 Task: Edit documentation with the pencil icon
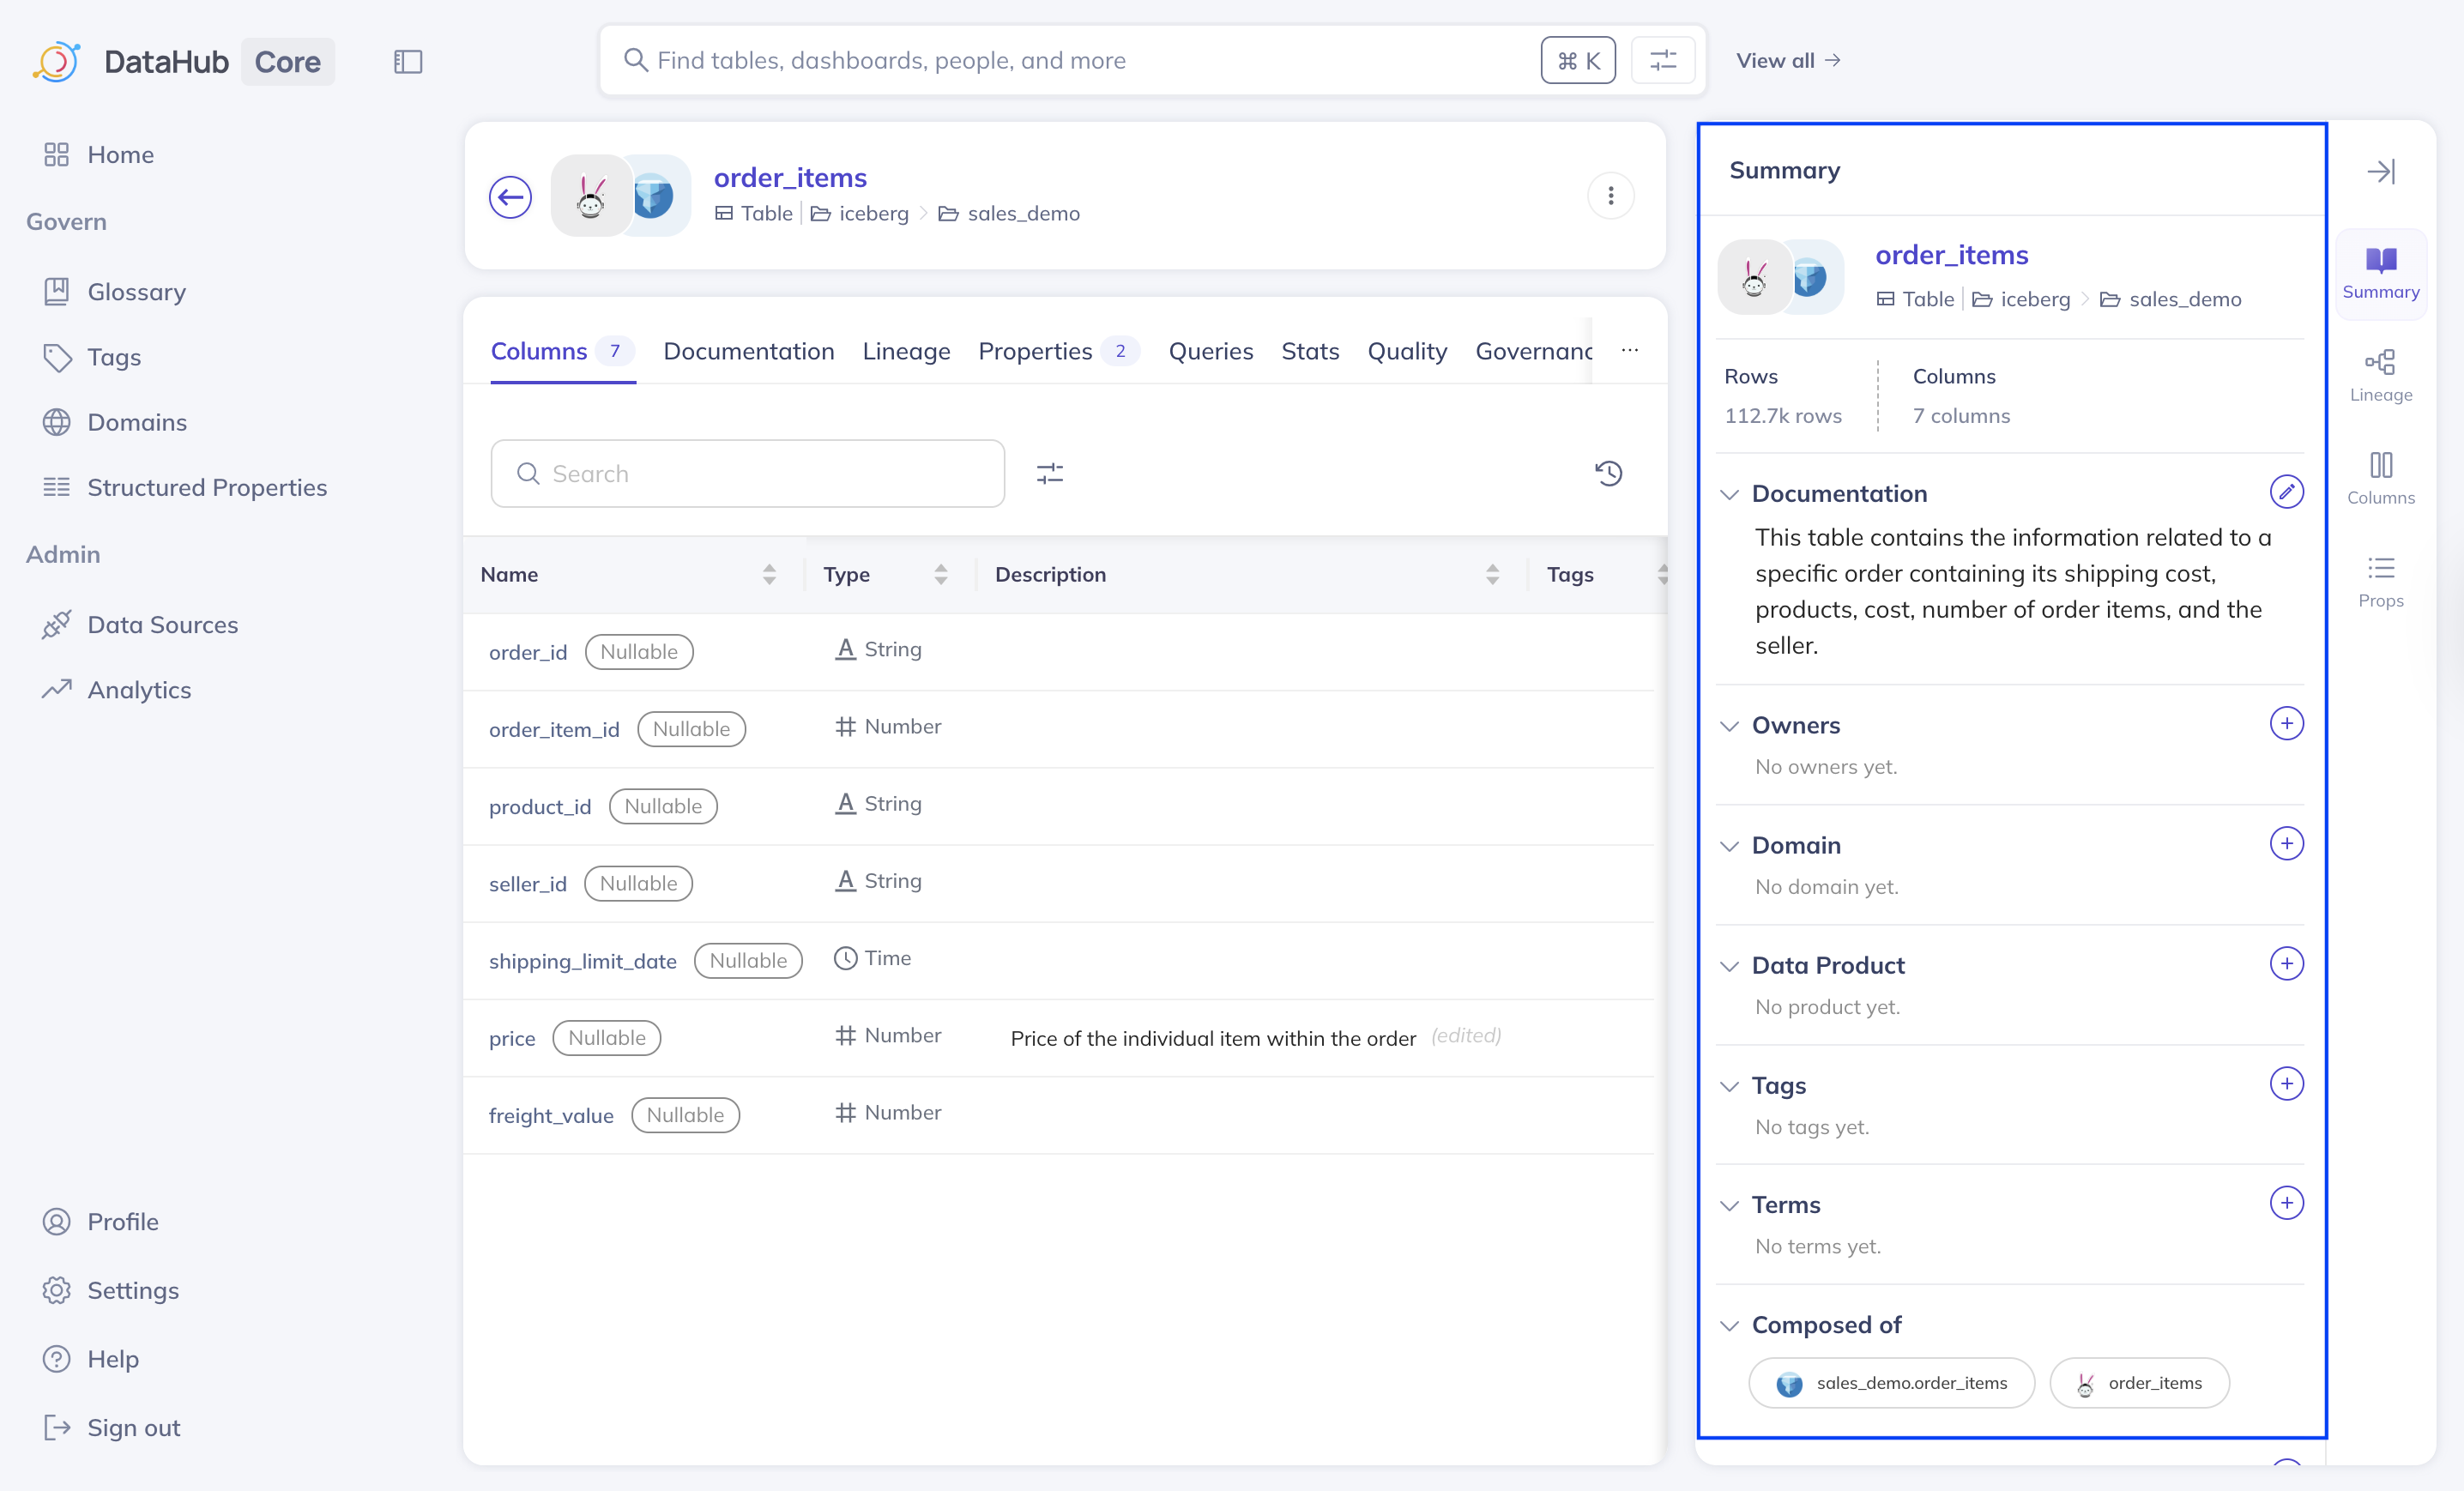tap(2286, 492)
